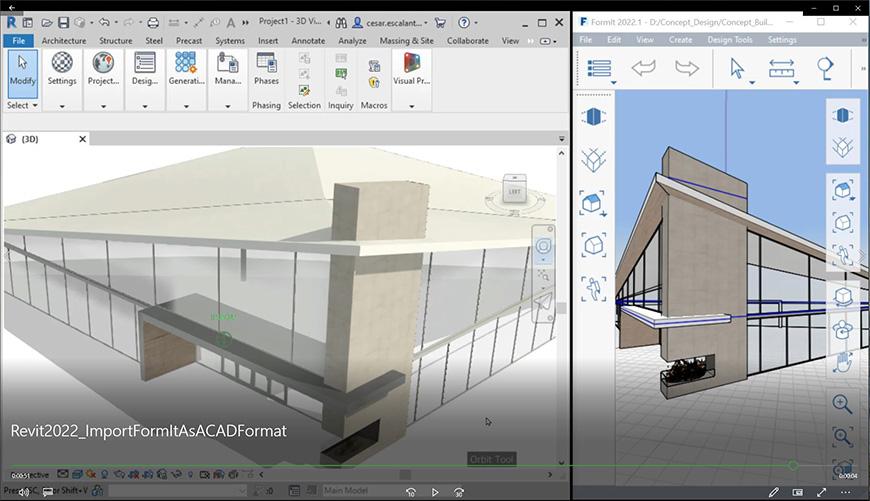Open the FormIt Create menu

click(x=680, y=40)
